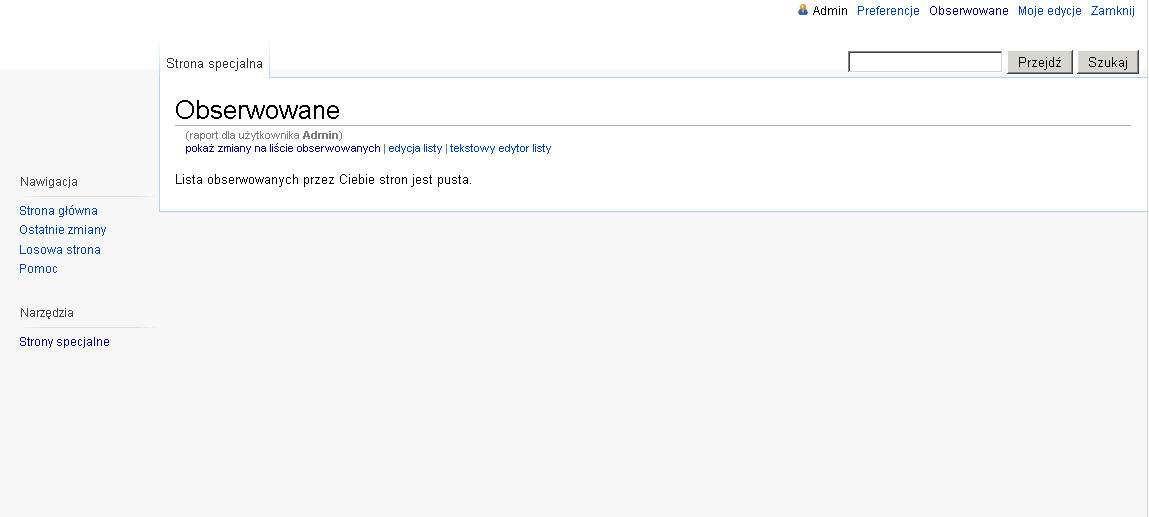Click the bold Admin name in the report line
1149x517 pixels.
321,135
